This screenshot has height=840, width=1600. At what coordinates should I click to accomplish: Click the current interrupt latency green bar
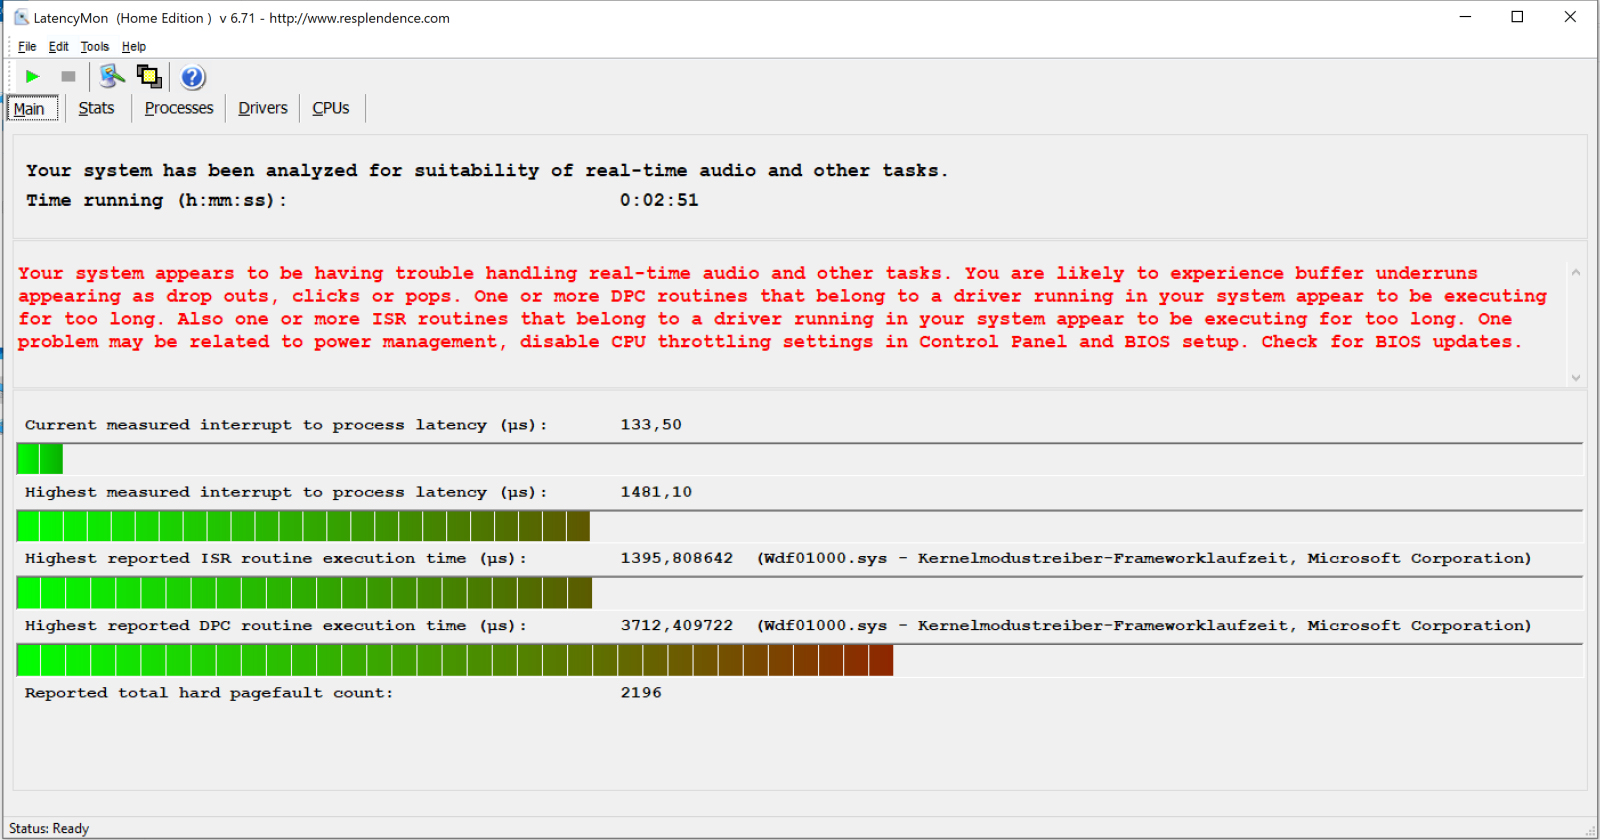(x=40, y=459)
